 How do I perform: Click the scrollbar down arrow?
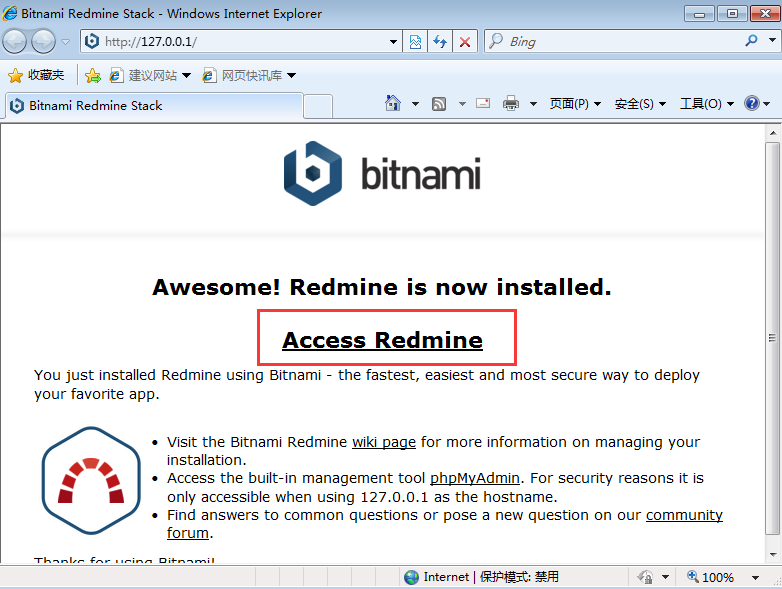773,554
